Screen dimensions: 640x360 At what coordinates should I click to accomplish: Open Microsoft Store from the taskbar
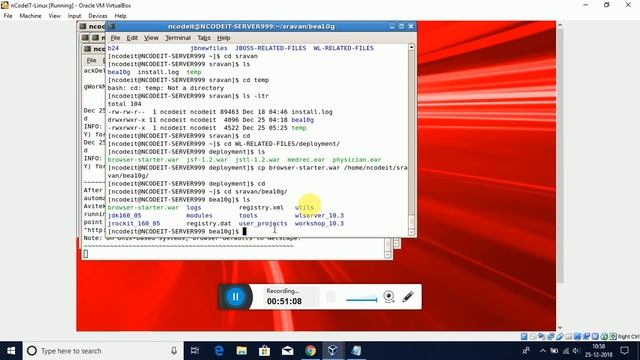pyautogui.click(x=264, y=351)
